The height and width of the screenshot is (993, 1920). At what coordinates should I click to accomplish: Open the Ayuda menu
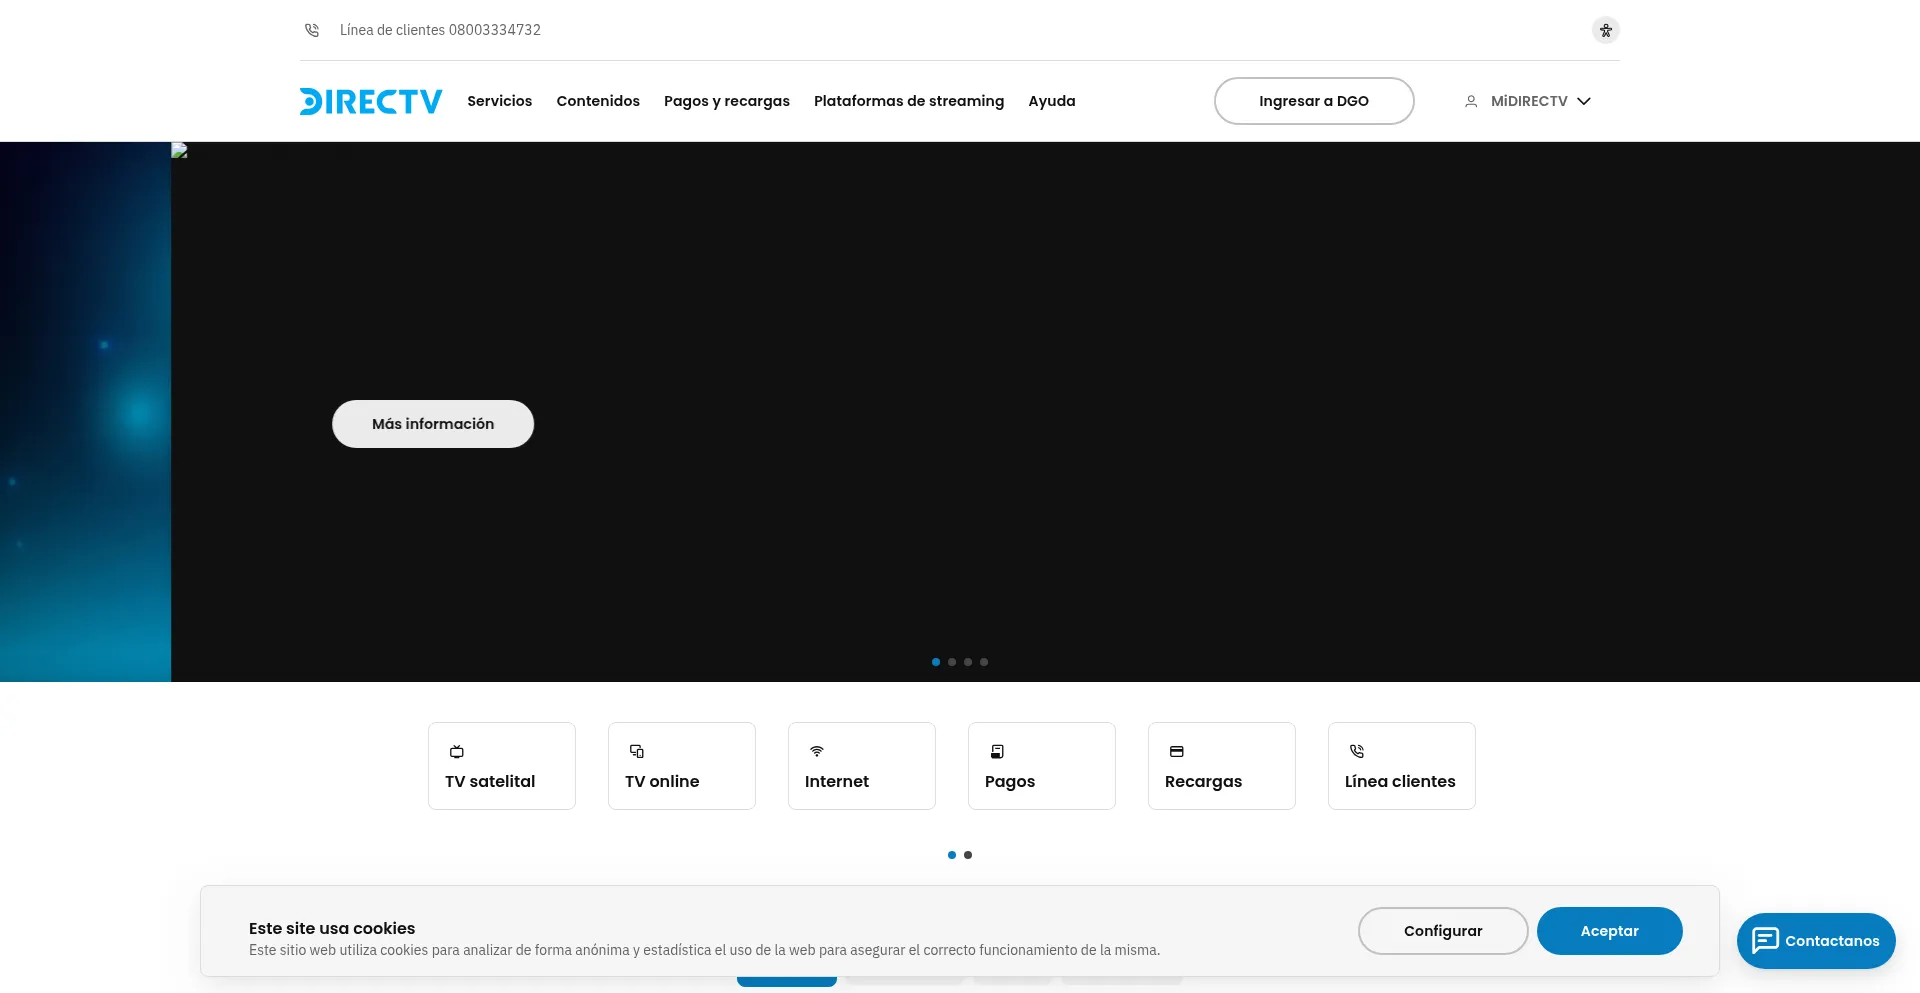click(x=1052, y=101)
